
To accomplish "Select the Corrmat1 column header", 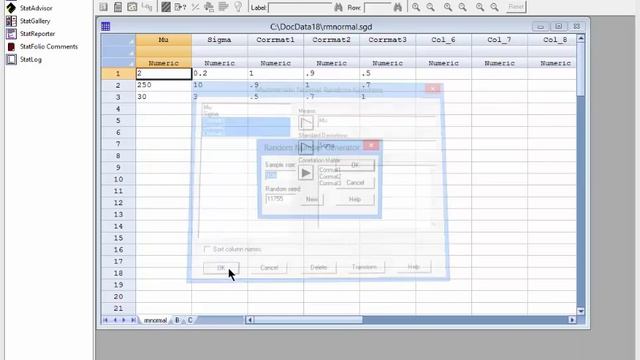I will tap(276, 40).
